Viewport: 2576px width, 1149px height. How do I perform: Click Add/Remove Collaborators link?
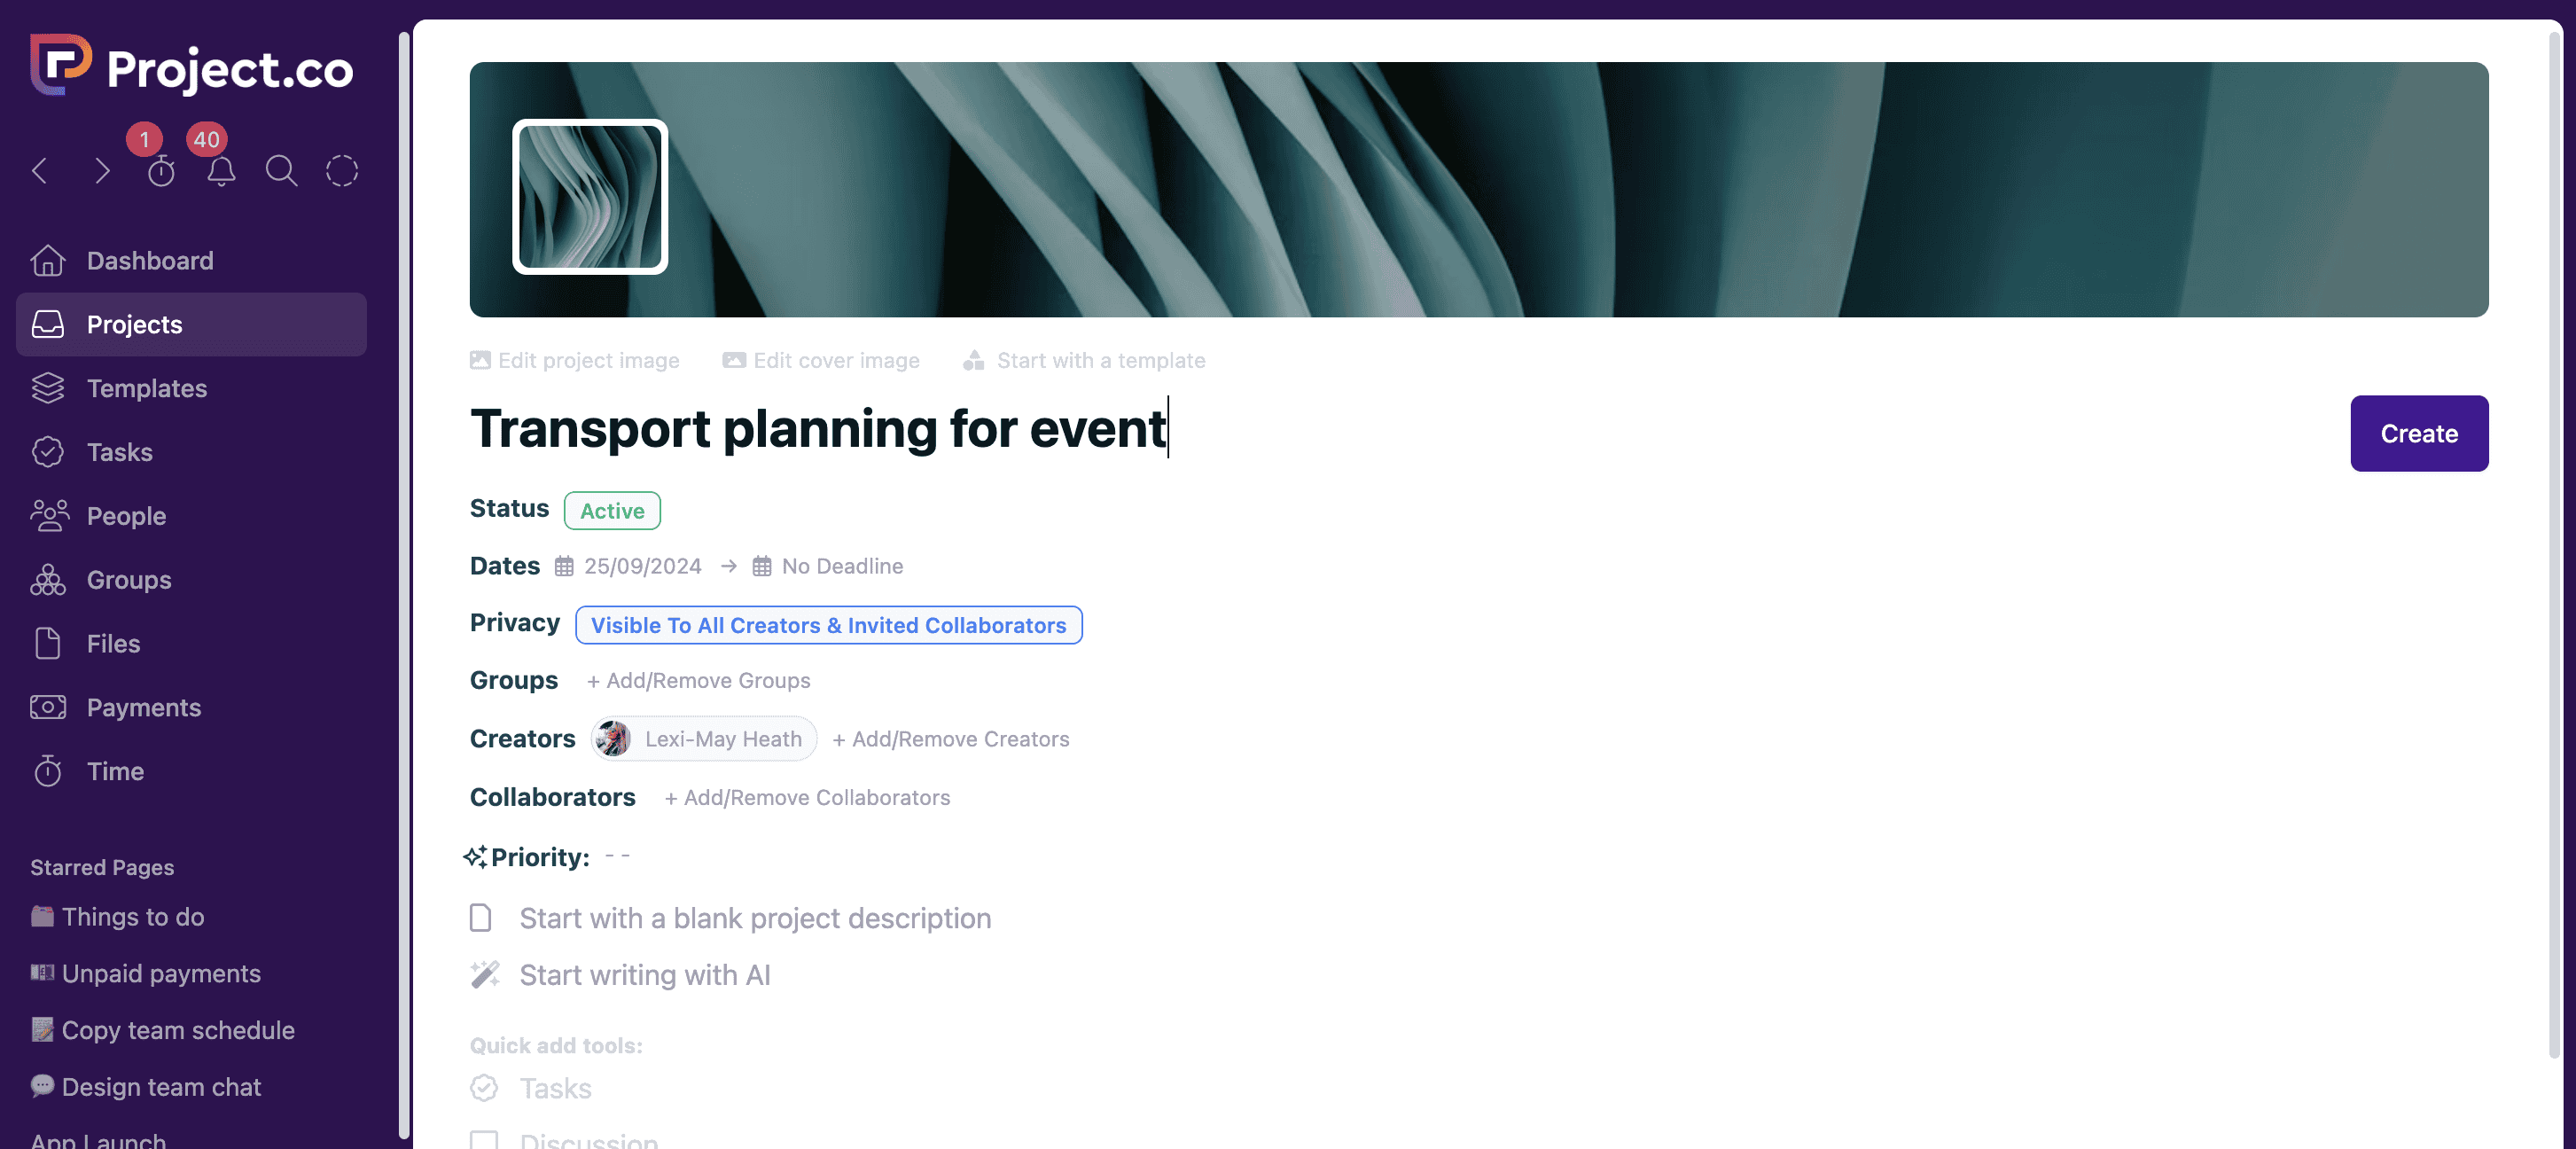807,797
